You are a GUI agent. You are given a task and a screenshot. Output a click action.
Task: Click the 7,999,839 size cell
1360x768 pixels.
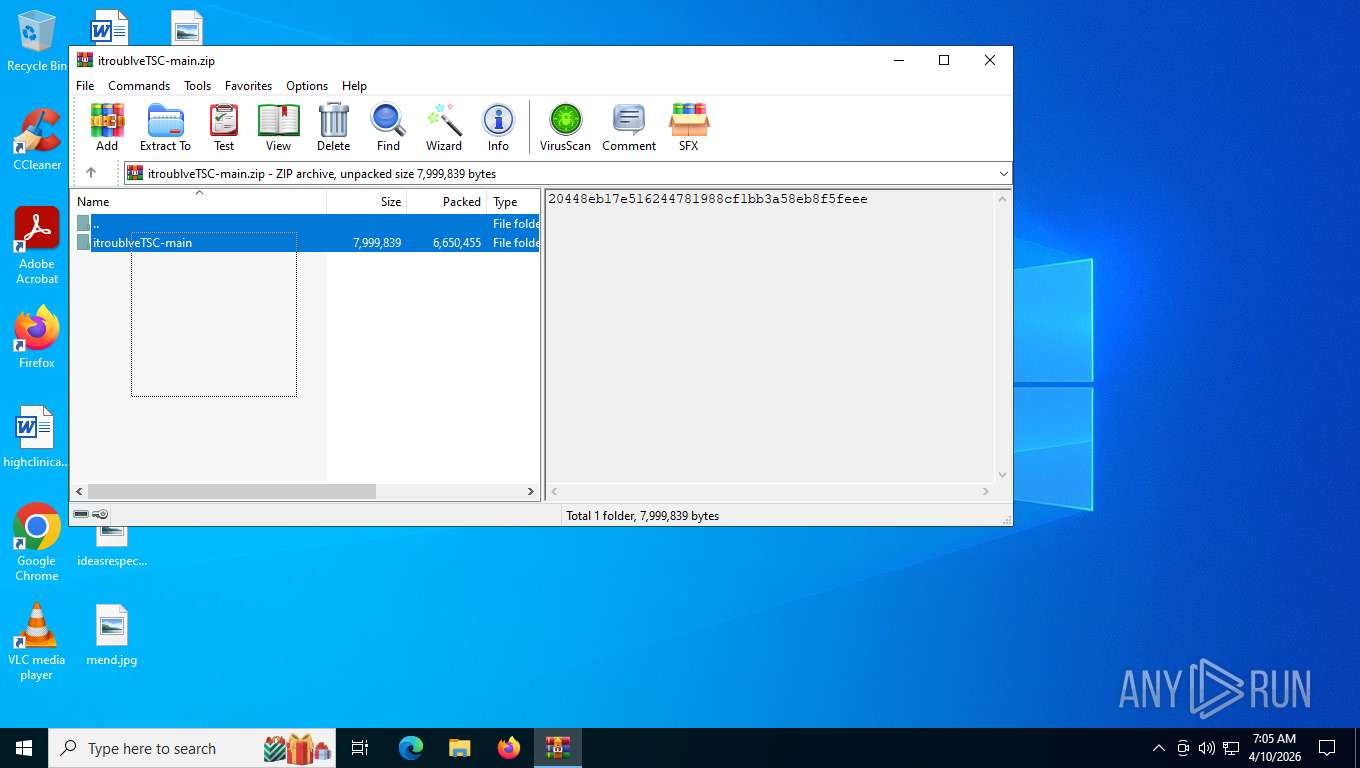pos(377,243)
